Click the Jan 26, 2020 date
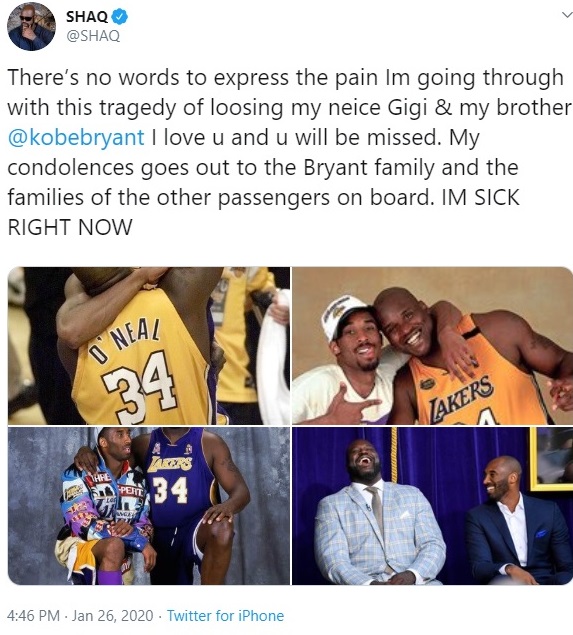The width and height of the screenshot is (573, 635). 113,616
